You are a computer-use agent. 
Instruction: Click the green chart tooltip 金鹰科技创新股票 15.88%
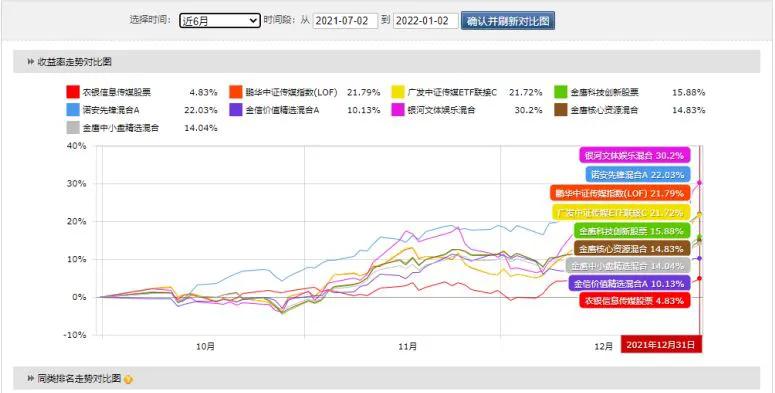[x=632, y=230]
